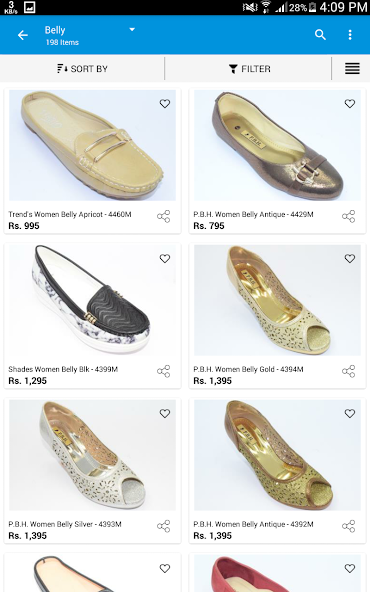Tap the back arrow in the header
The height and width of the screenshot is (592, 370).
(23, 35)
